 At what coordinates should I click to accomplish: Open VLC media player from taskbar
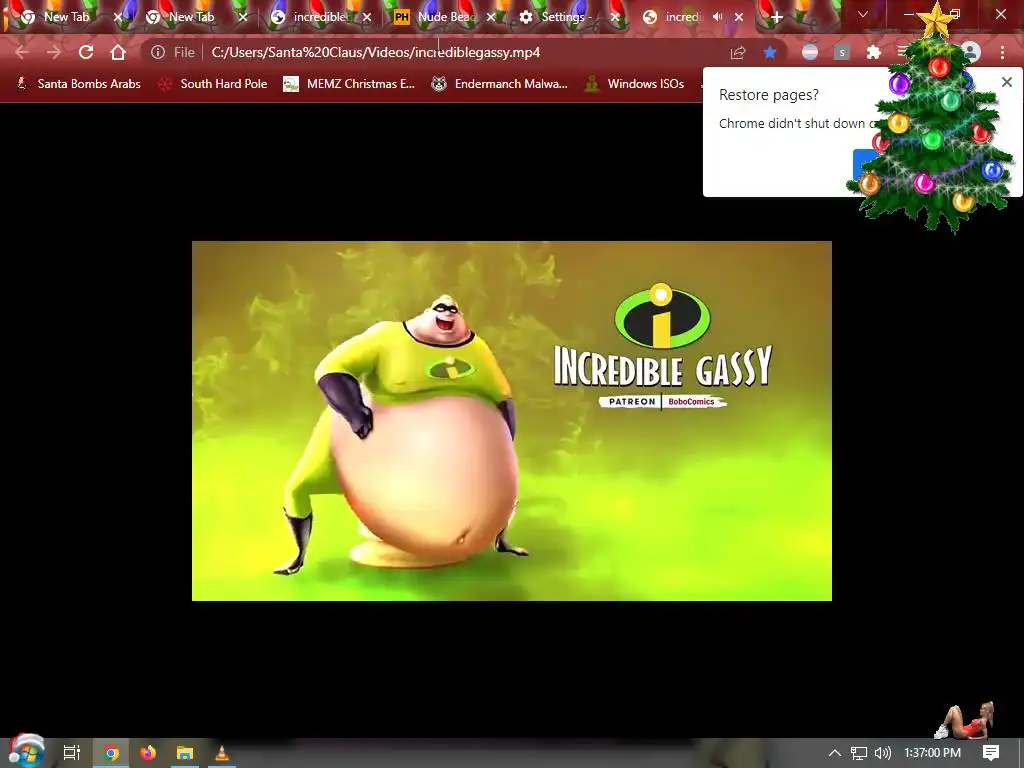click(222, 753)
